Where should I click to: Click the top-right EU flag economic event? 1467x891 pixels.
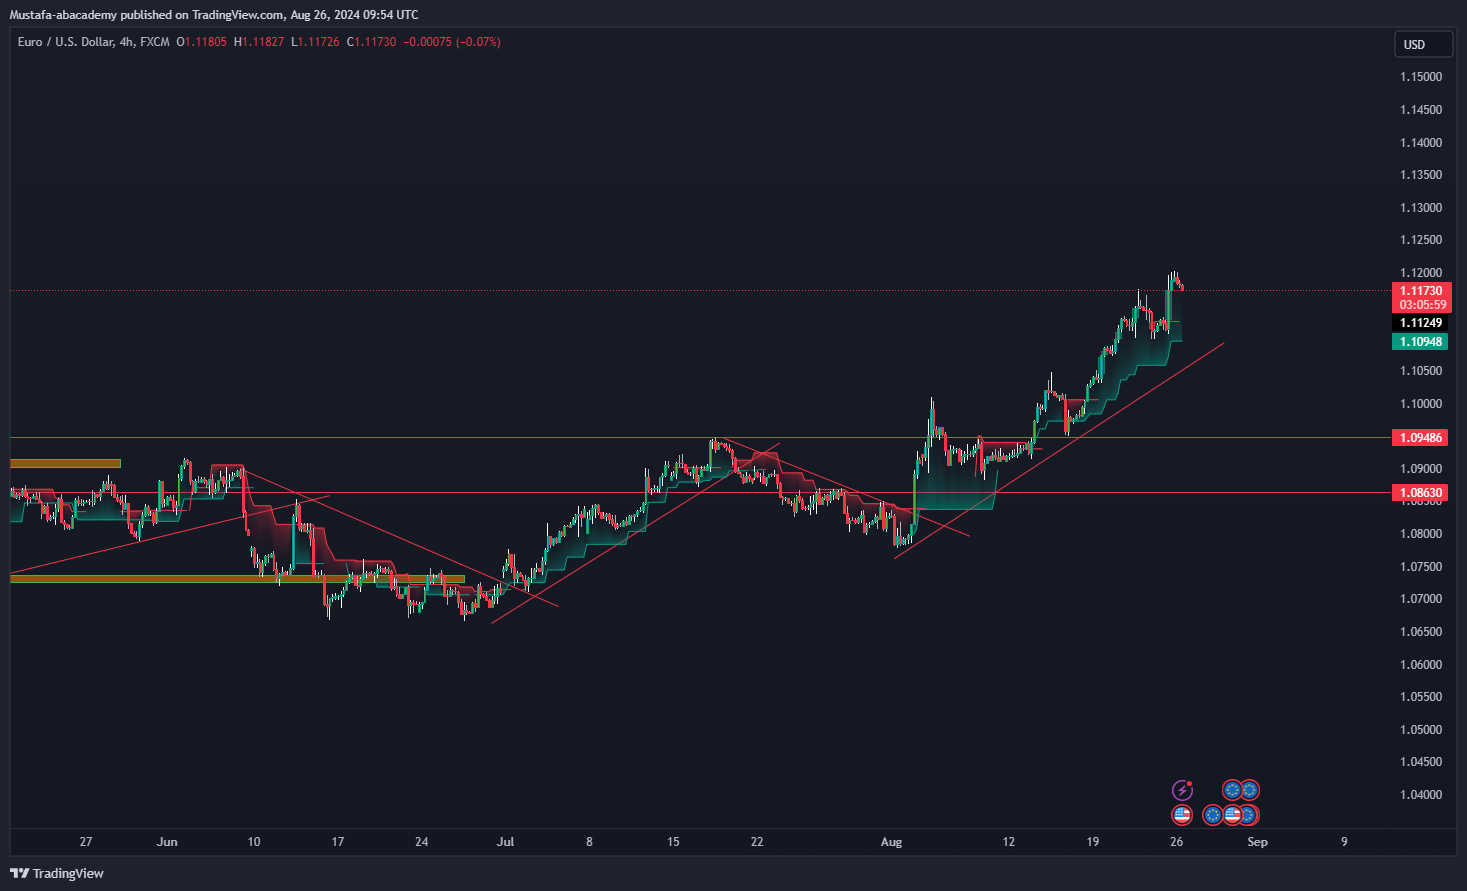pyautogui.click(x=1250, y=790)
